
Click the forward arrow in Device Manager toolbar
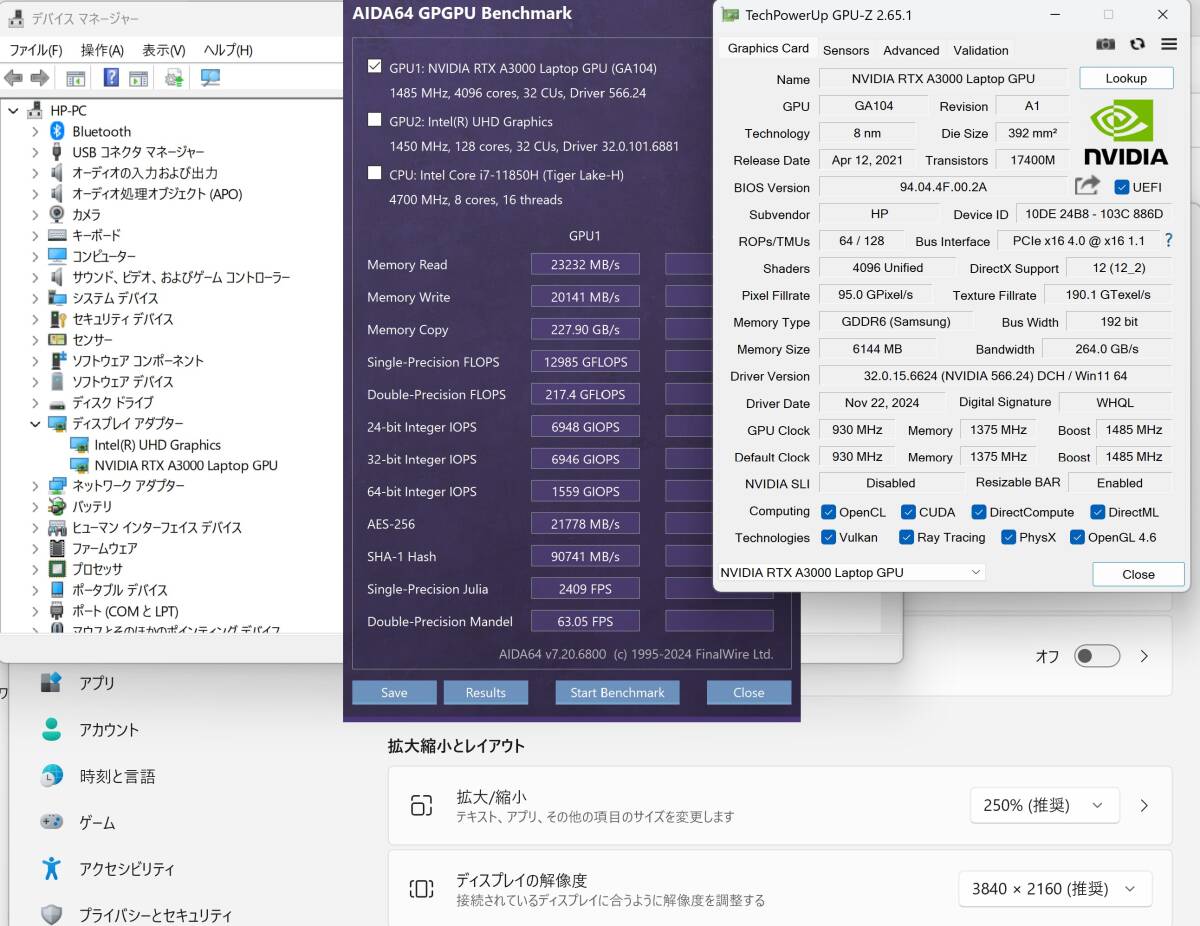pos(40,78)
